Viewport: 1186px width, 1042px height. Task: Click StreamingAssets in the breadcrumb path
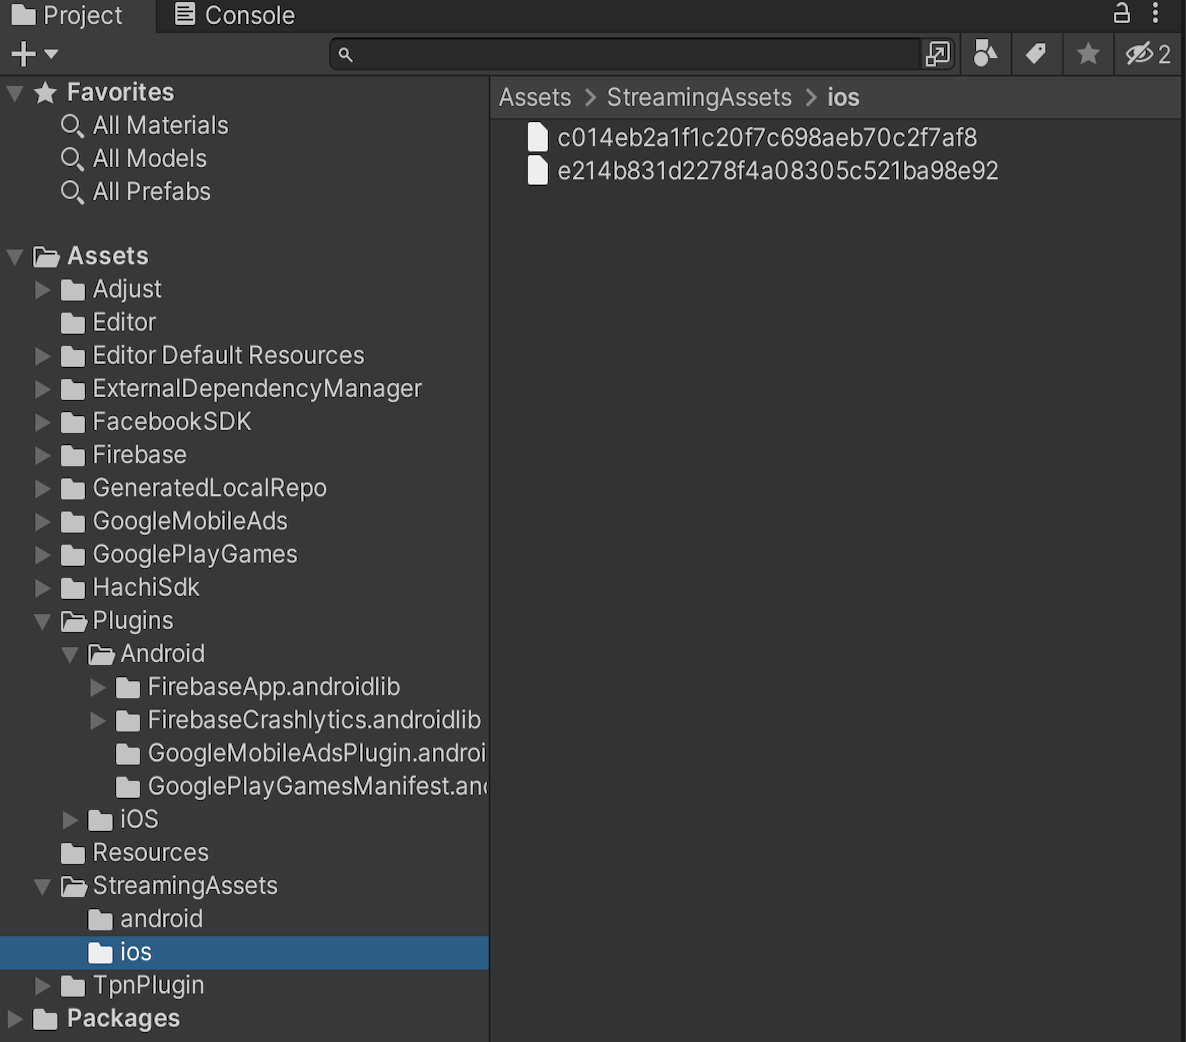[699, 98]
